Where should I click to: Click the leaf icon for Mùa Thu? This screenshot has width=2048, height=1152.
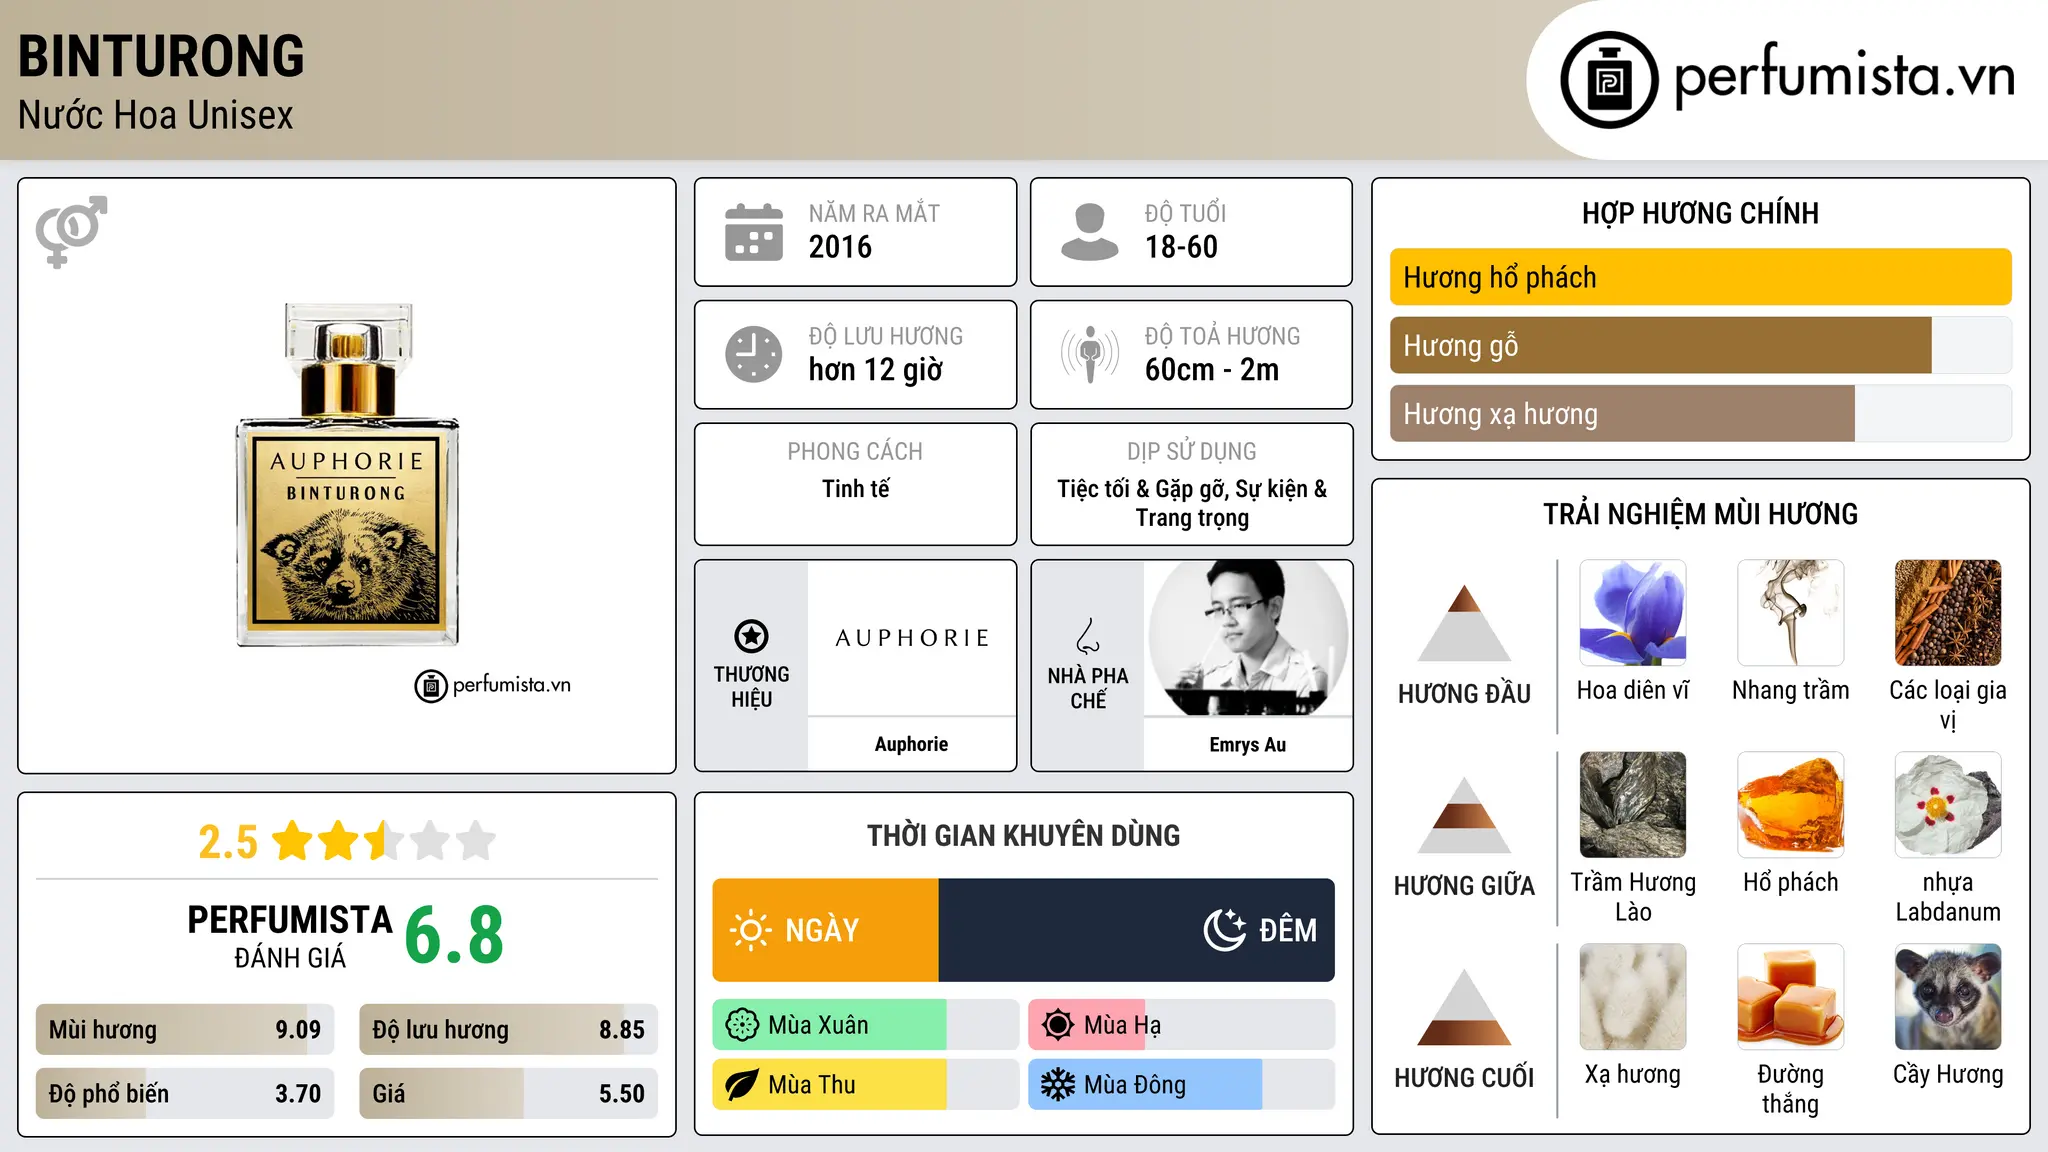742,1085
